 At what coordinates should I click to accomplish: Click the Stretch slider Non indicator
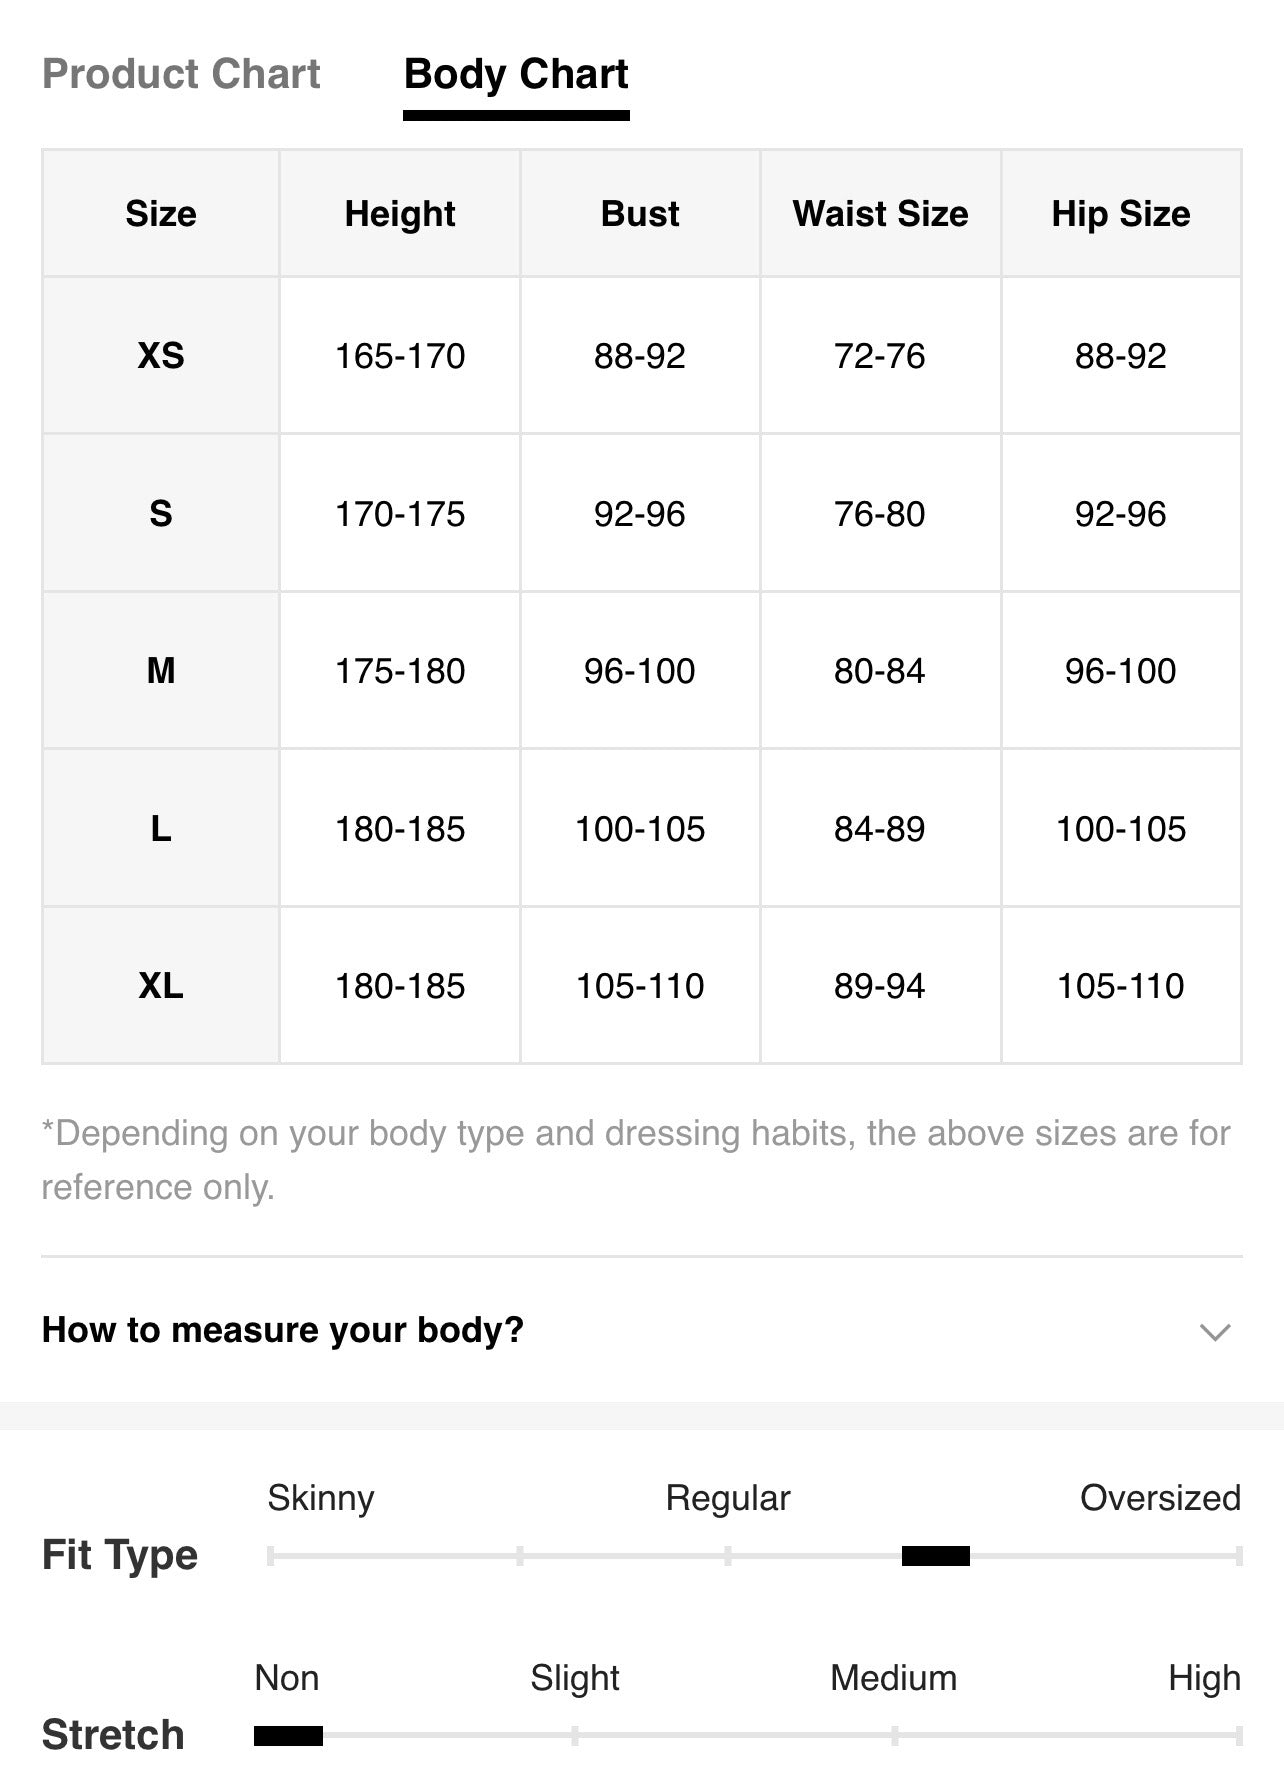288,1735
